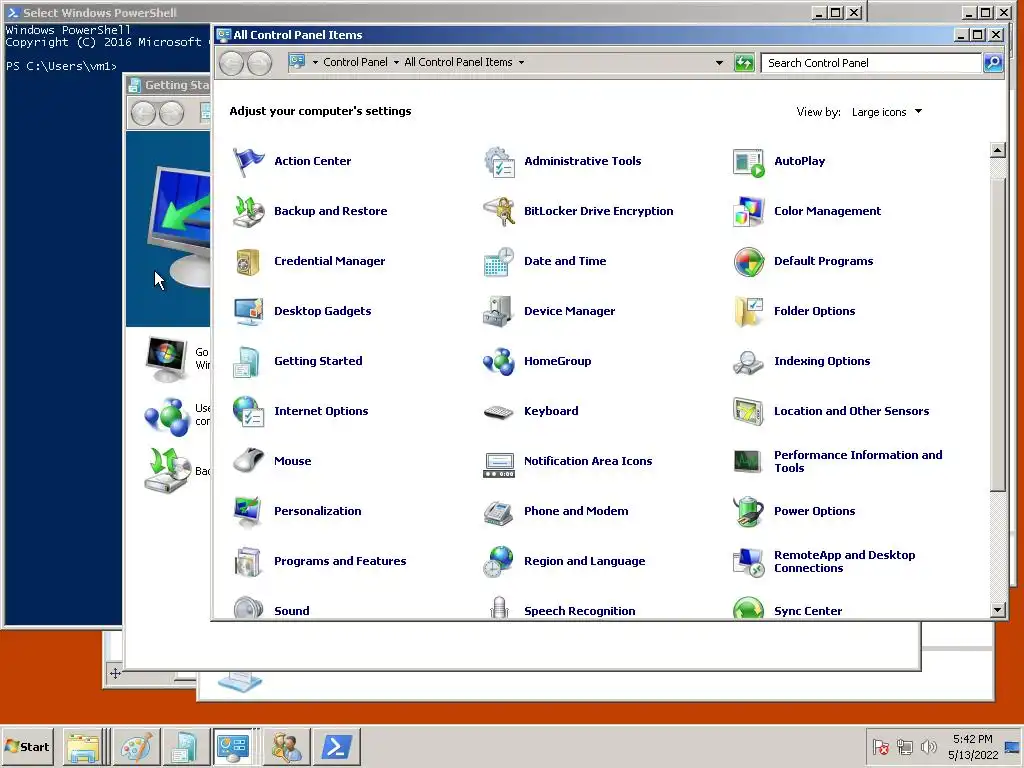Click the Mouse icon
The height and width of the screenshot is (768, 1024).
click(x=248, y=461)
